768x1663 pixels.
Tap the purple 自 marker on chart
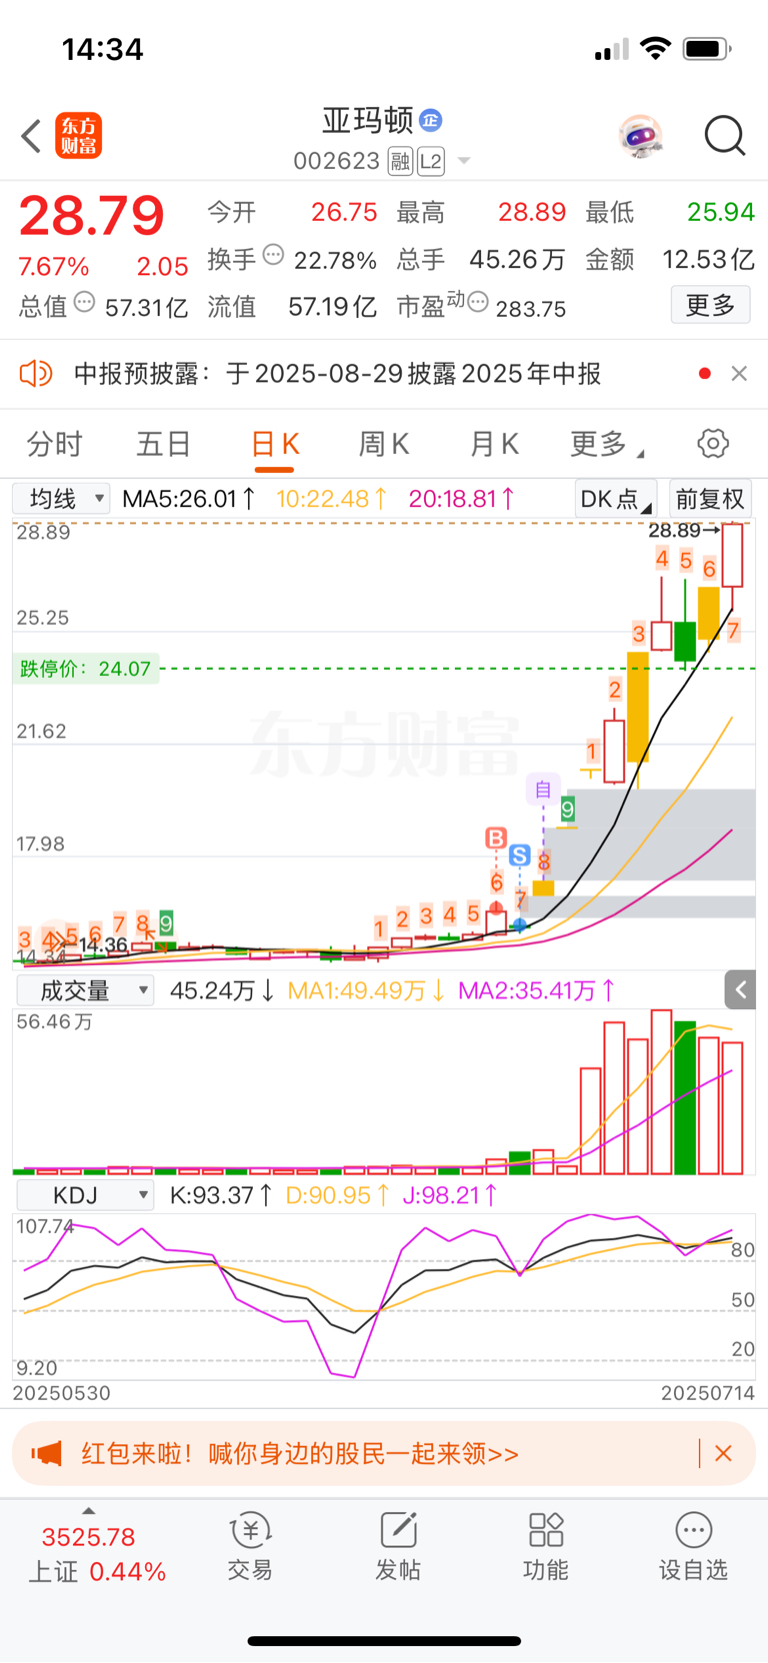tap(543, 790)
